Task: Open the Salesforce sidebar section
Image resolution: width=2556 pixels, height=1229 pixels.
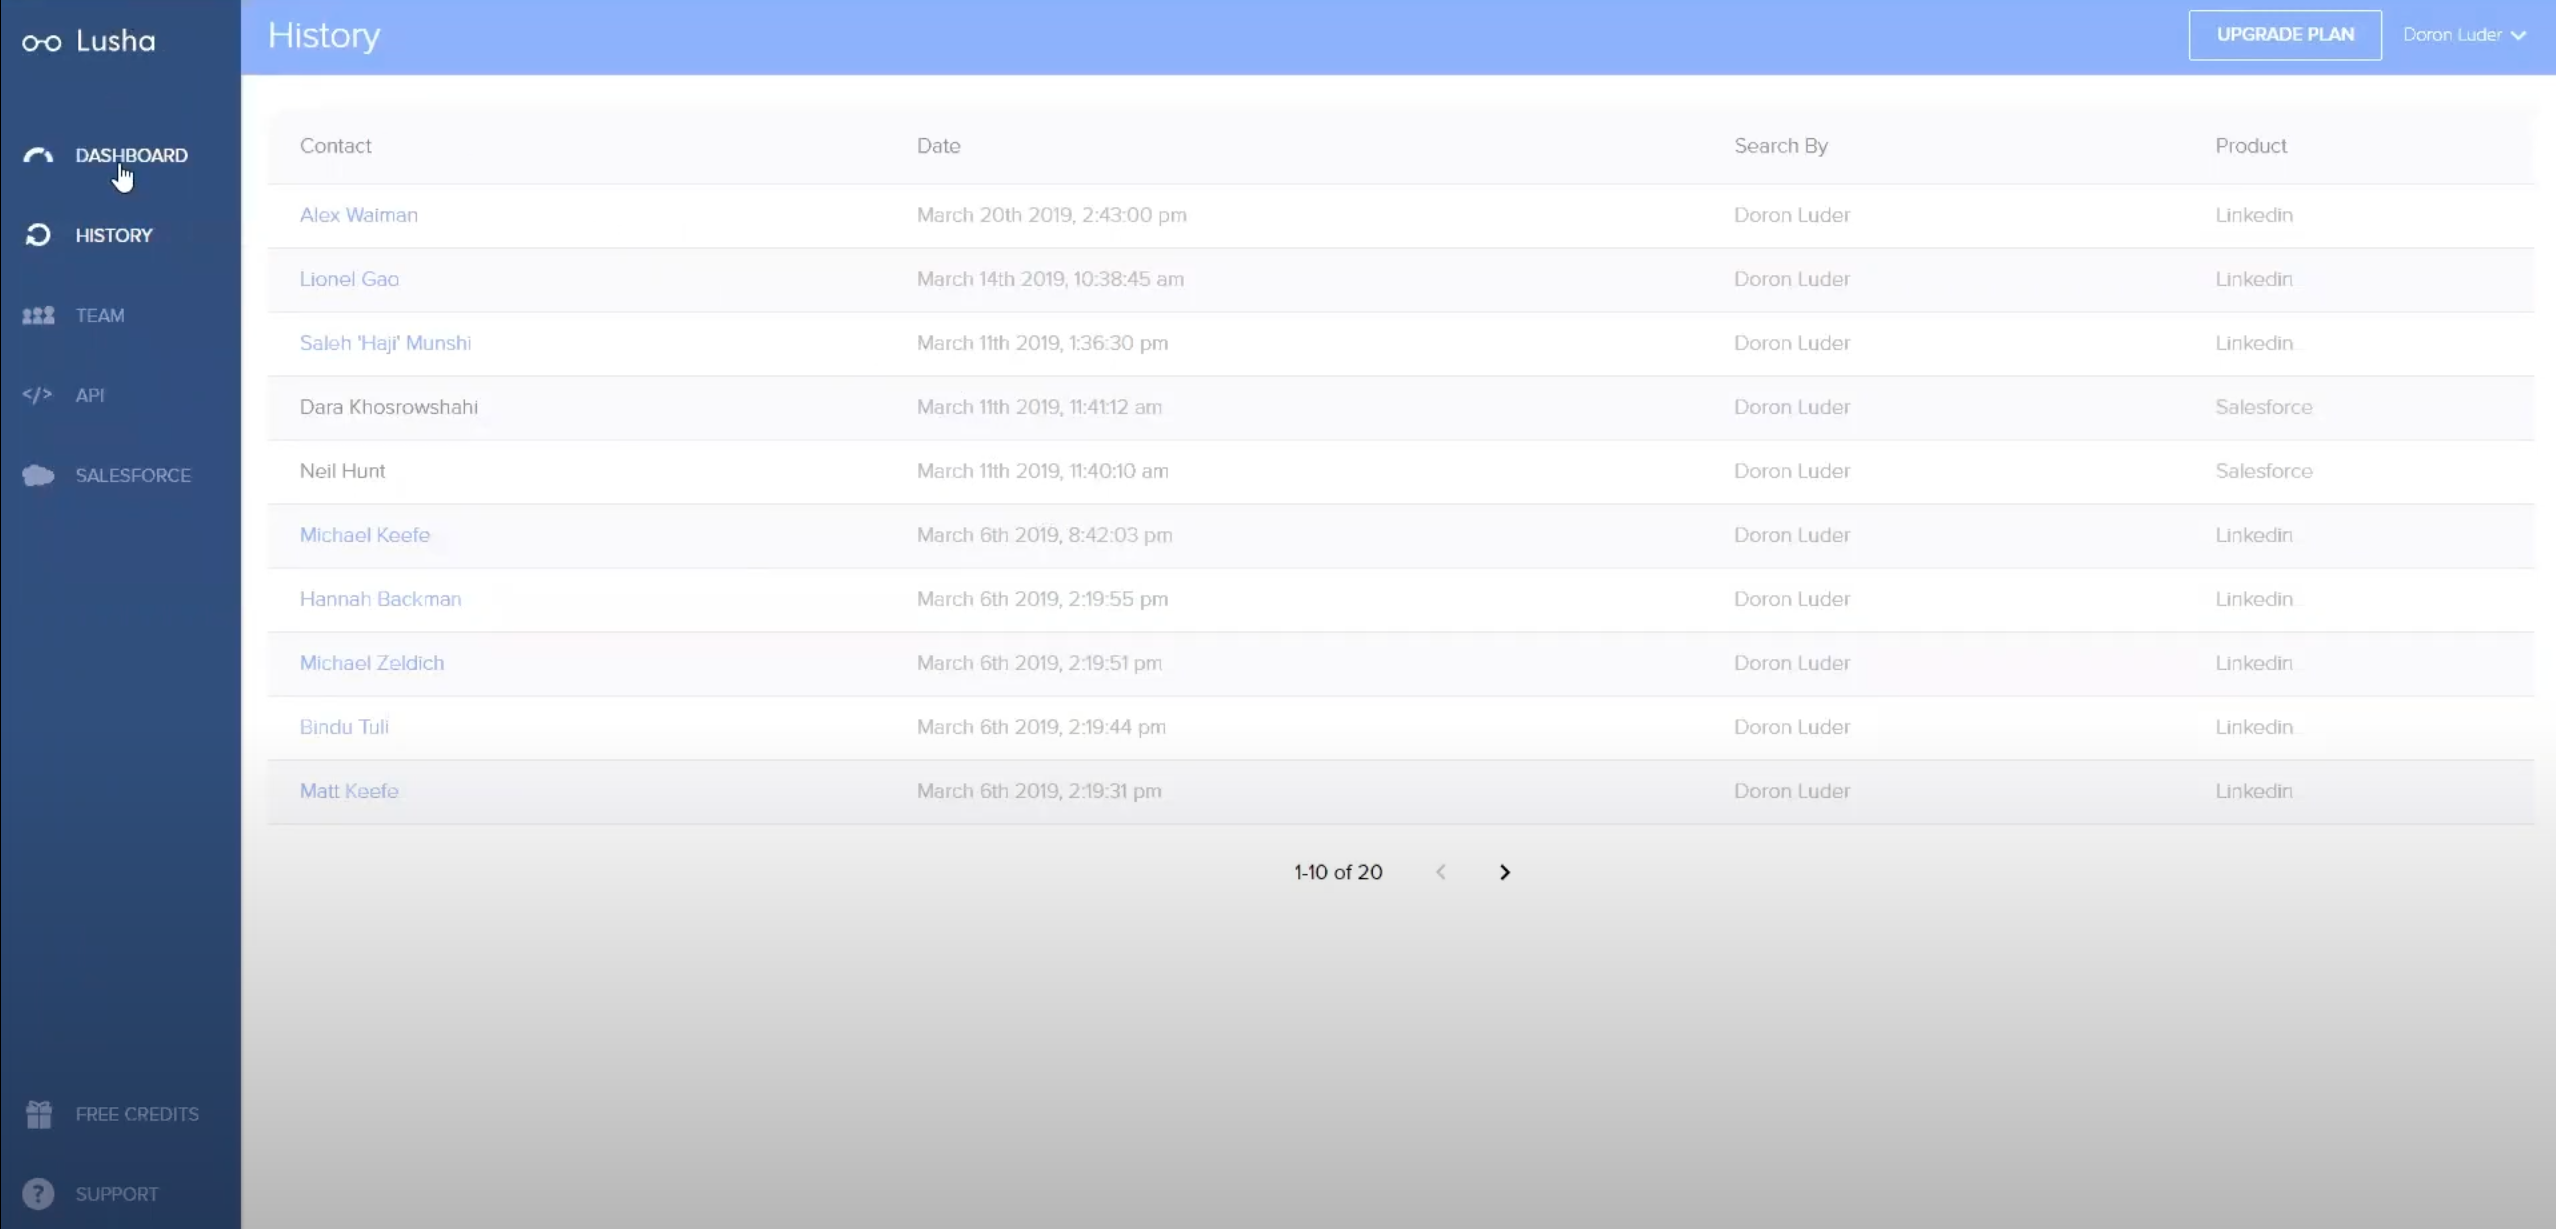Action: (133, 475)
